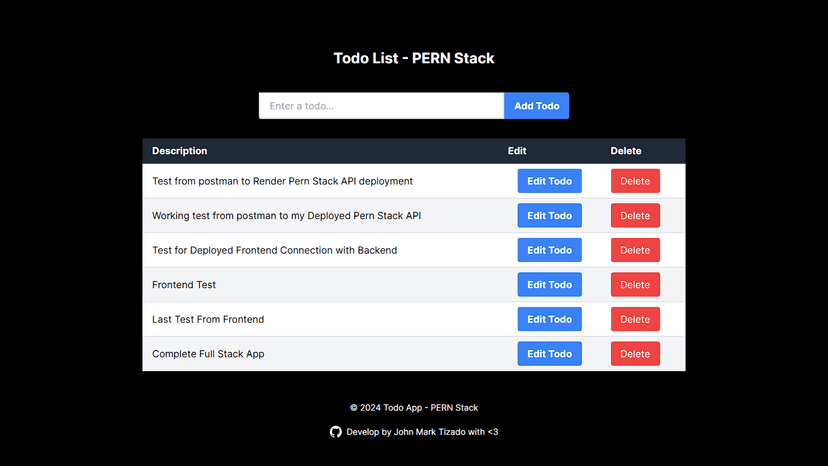Edit the 'Complete Full Stack App' todo
The image size is (828, 466).
coord(549,354)
